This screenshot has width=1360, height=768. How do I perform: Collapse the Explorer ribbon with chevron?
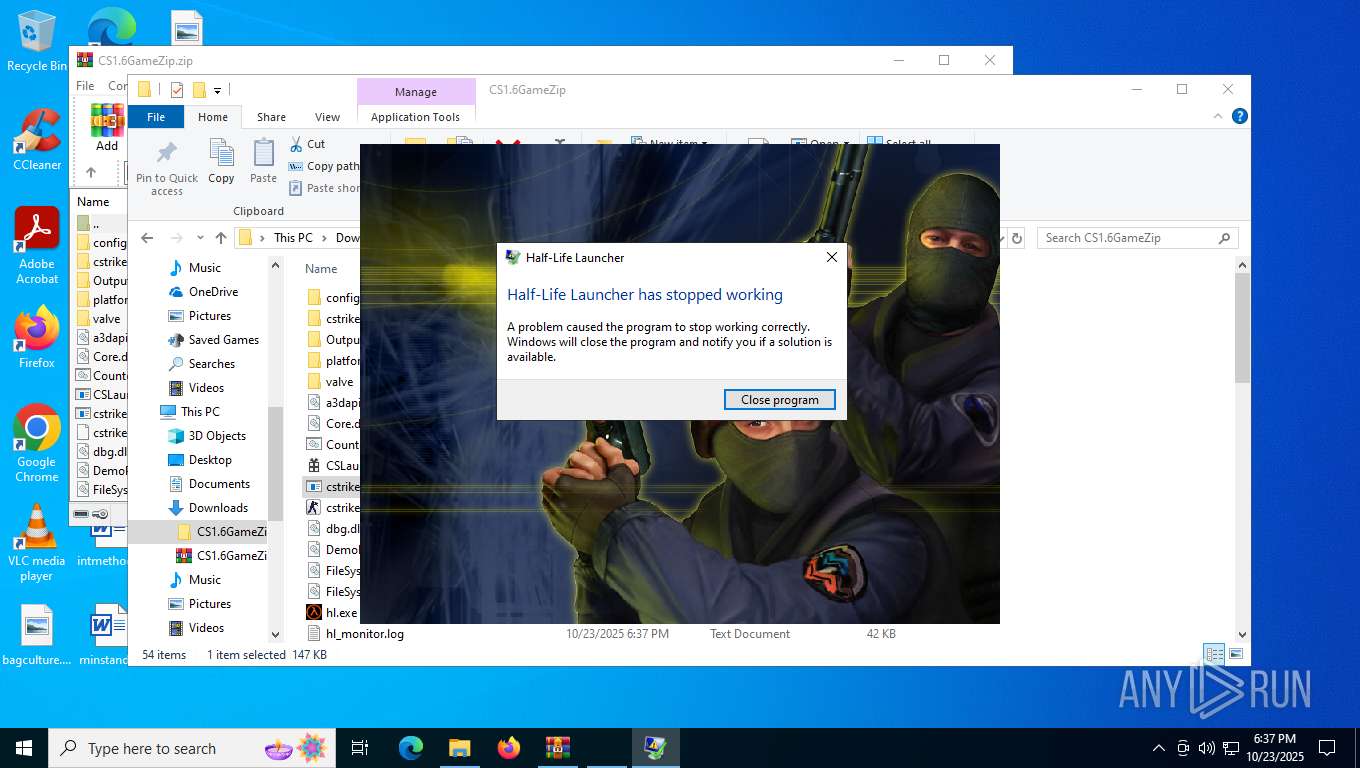pos(1218,117)
